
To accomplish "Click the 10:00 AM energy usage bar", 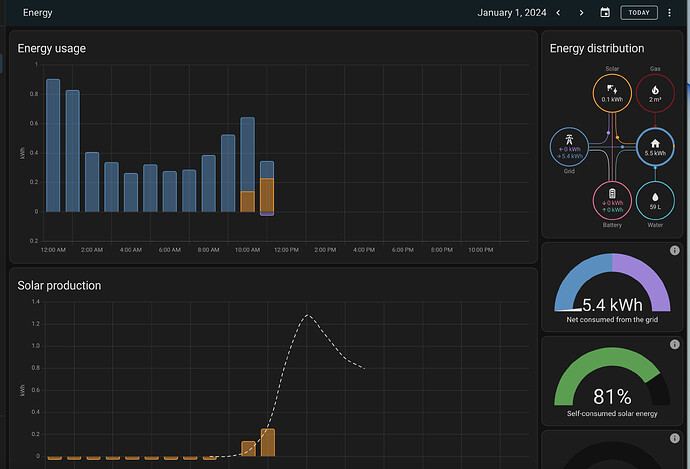I will 247,165.
